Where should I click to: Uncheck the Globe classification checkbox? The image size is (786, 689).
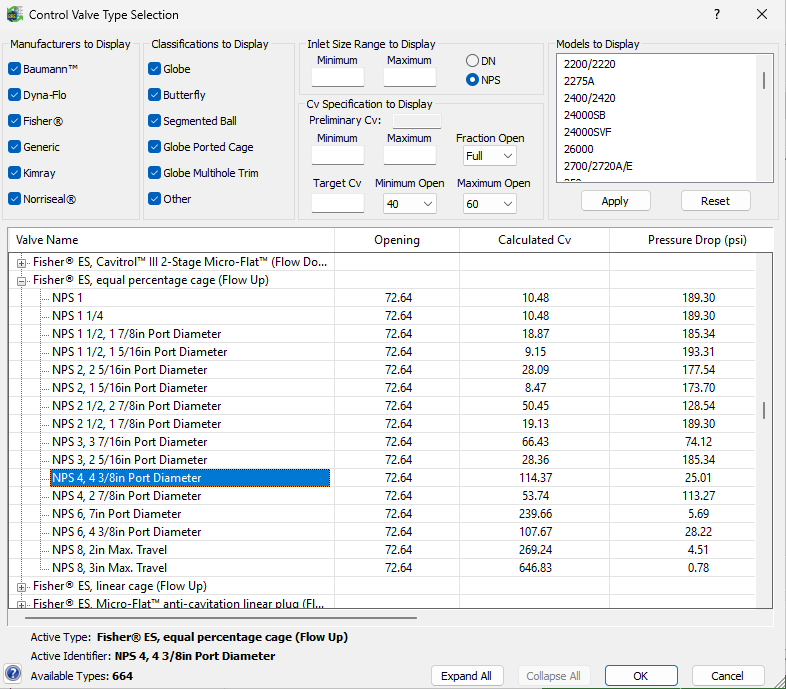tap(154, 69)
